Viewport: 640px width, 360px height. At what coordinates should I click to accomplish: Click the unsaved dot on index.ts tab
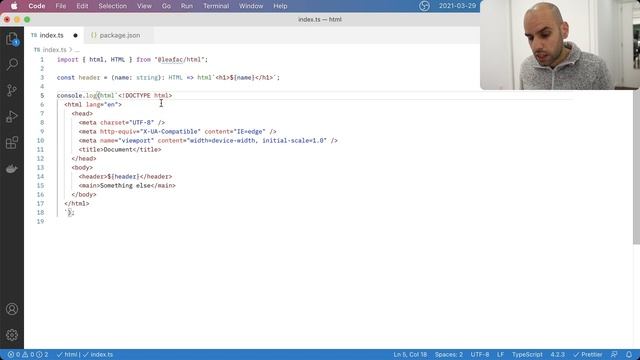coord(76,36)
